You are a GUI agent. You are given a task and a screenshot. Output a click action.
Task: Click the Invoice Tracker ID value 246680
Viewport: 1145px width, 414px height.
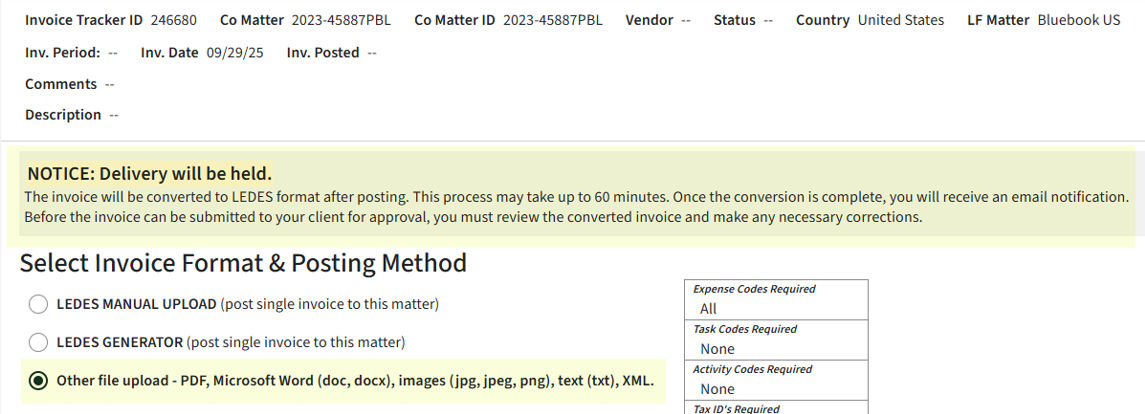tap(171, 20)
